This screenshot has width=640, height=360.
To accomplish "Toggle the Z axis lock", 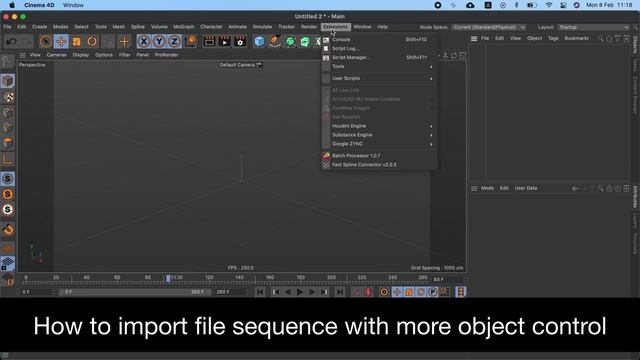I will (174, 42).
